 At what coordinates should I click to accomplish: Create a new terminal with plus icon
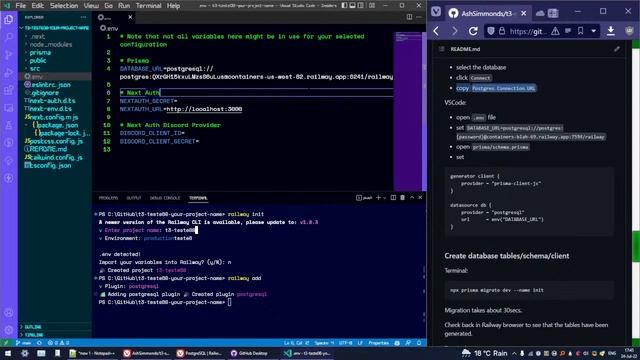pos(378,198)
